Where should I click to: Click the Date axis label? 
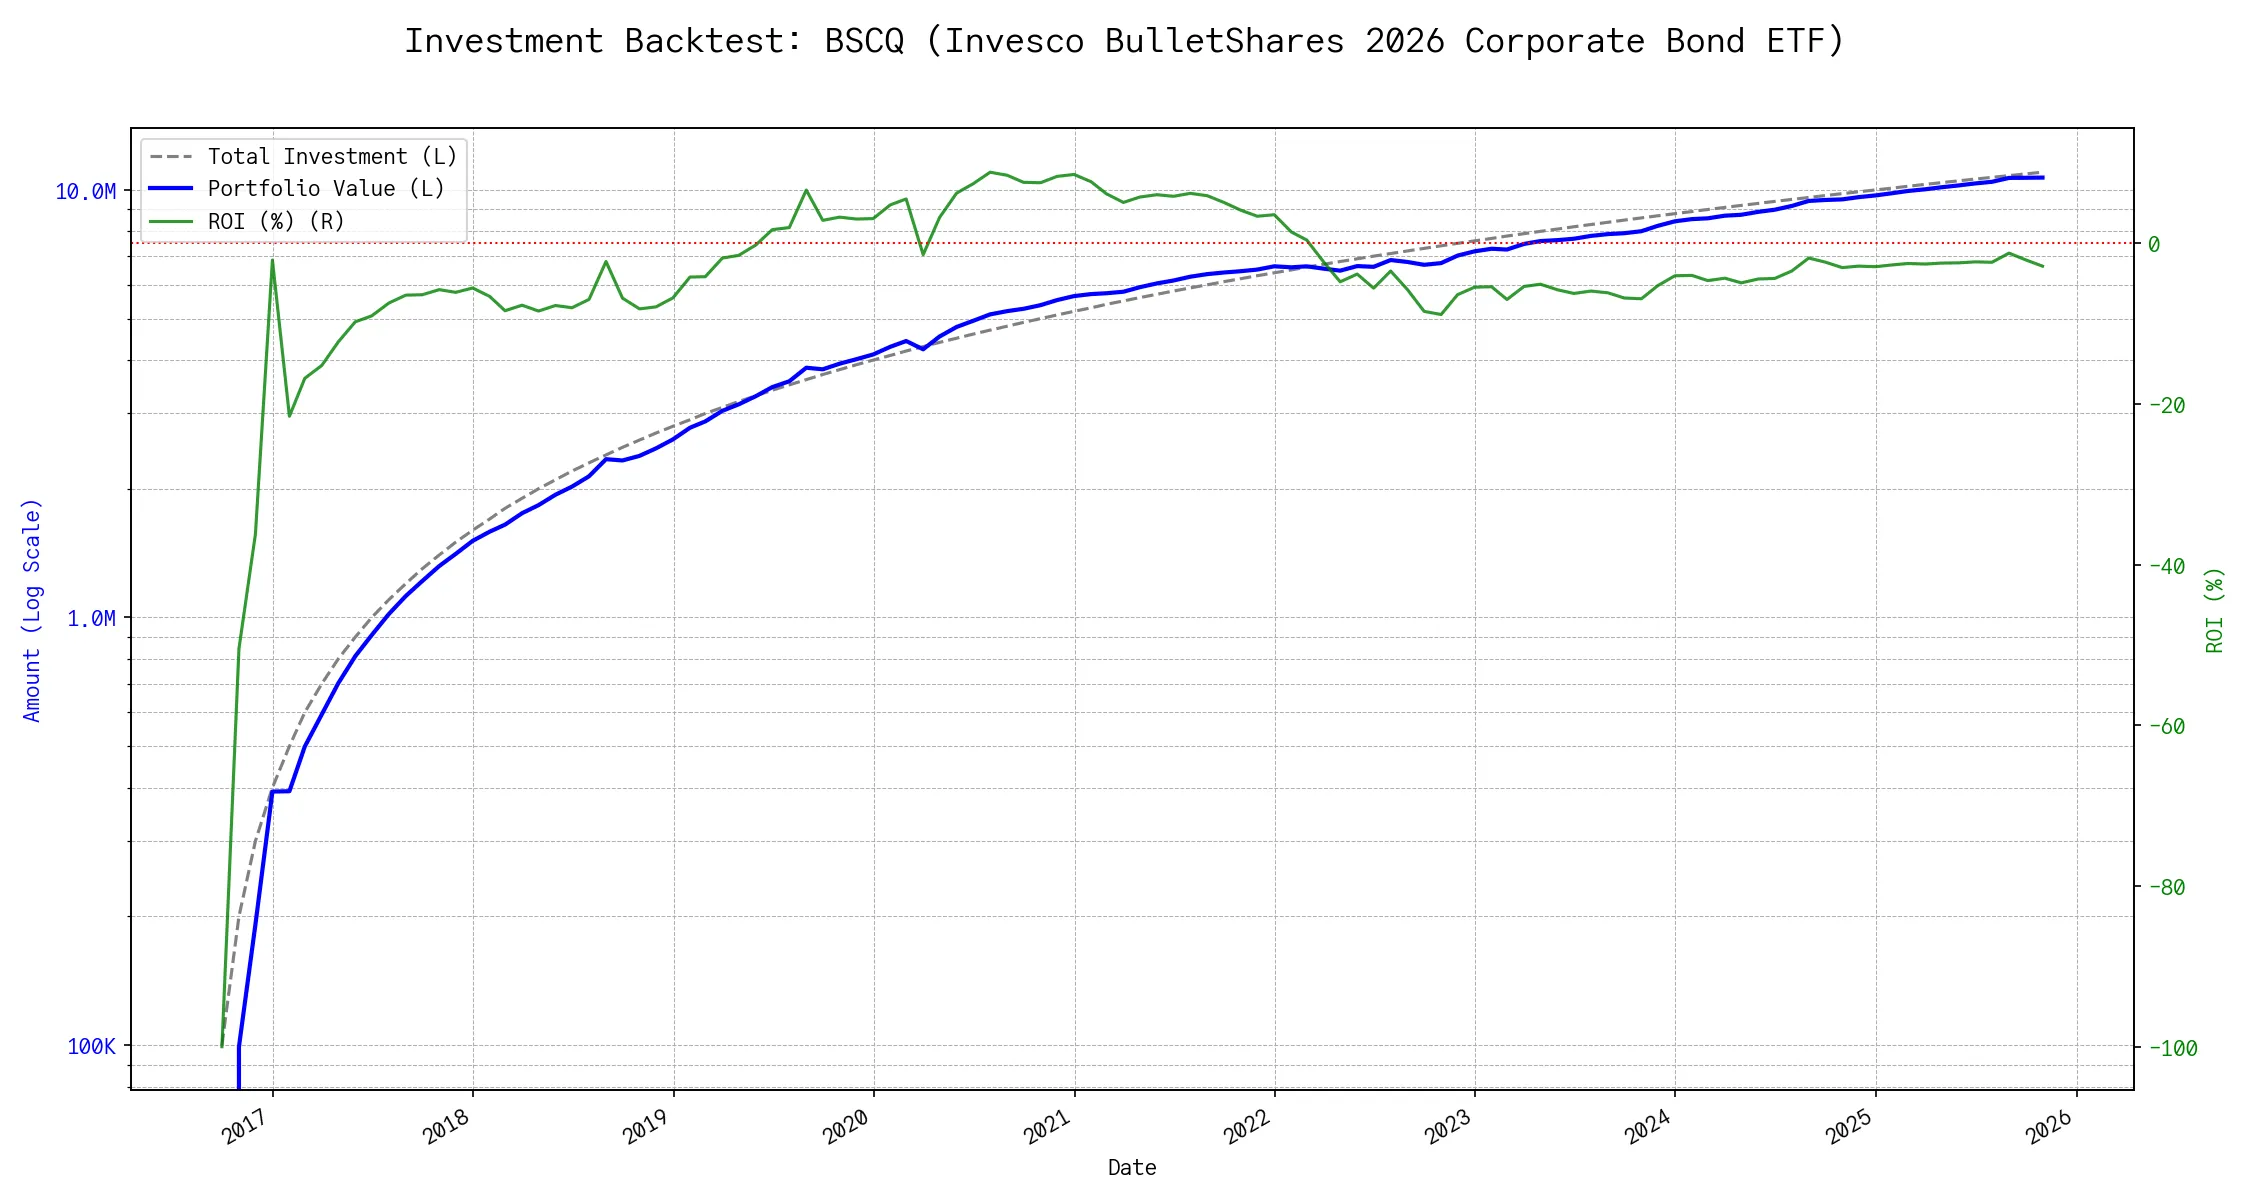1132,1168
